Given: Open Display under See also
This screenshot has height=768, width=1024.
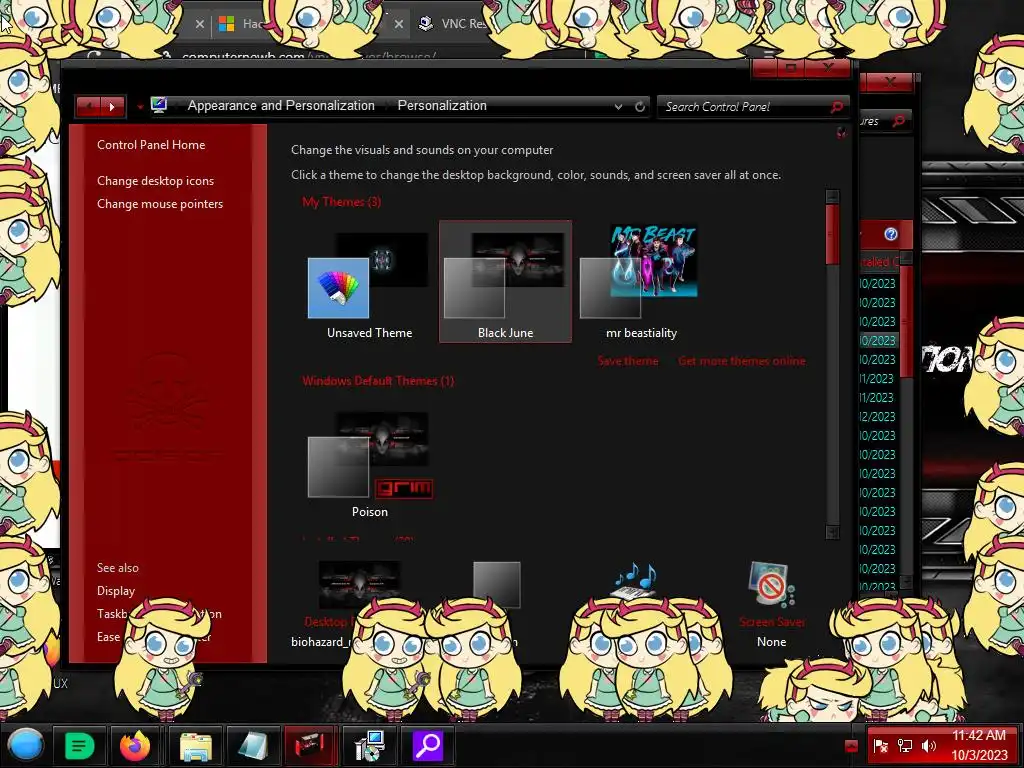Looking at the screenshot, I should pyautogui.click(x=116, y=591).
